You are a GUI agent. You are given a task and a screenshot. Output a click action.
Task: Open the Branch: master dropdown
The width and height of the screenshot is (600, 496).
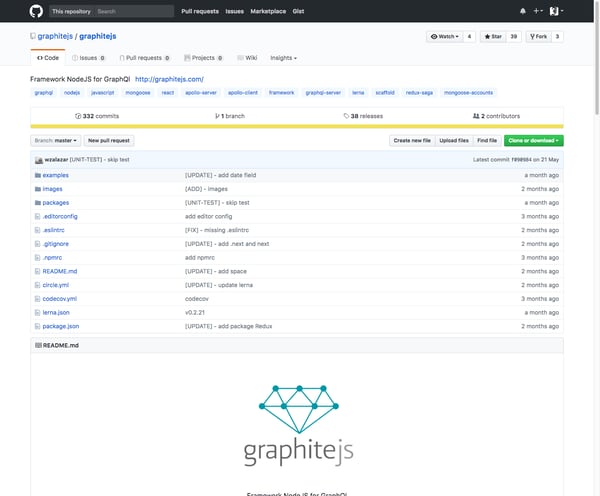coord(55,140)
